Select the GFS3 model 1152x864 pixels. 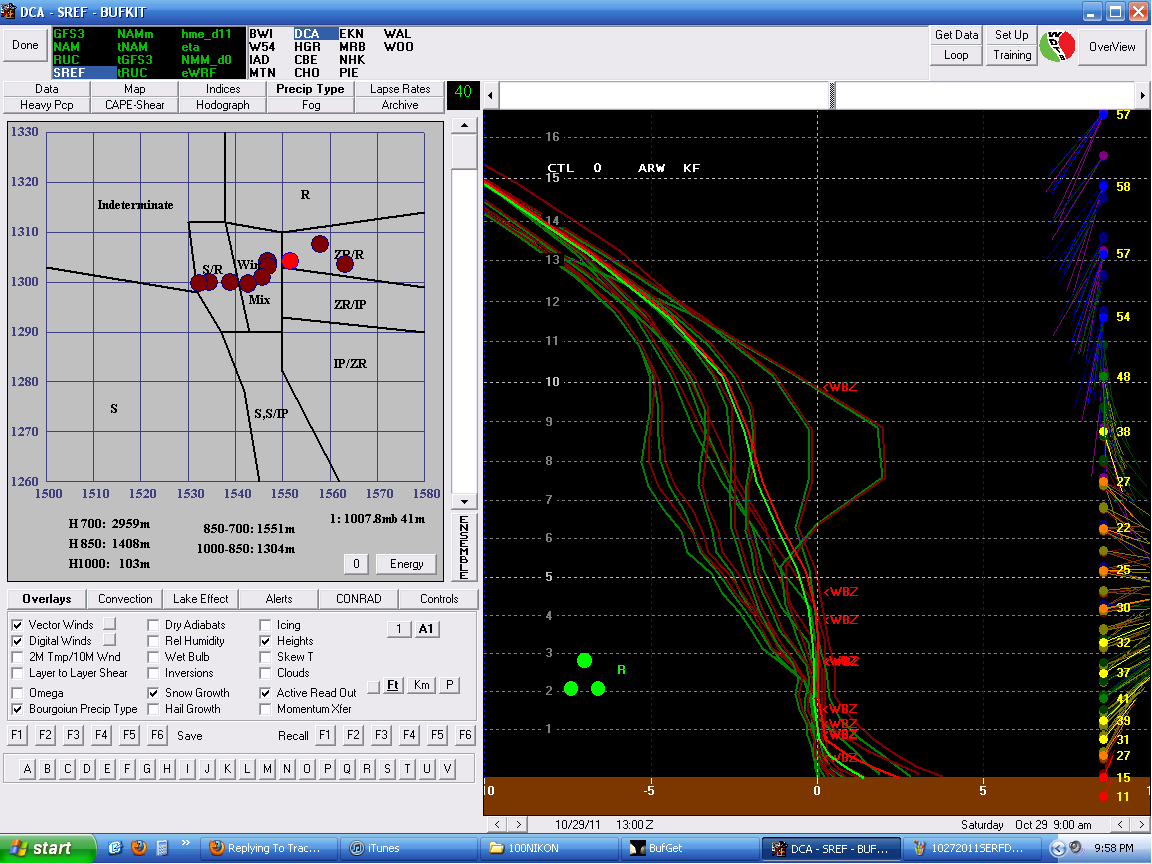click(69, 34)
